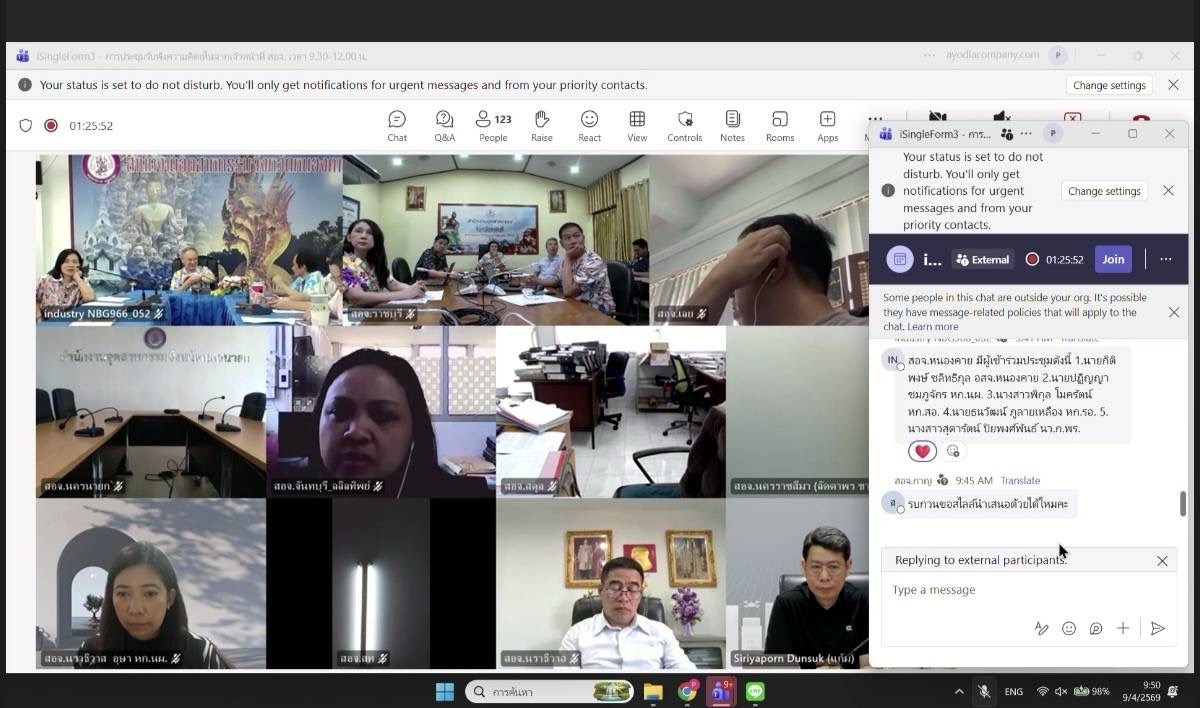The height and width of the screenshot is (708, 1200).
Task: Toggle the heart reaction on the message
Action: click(x=922, y=451)
